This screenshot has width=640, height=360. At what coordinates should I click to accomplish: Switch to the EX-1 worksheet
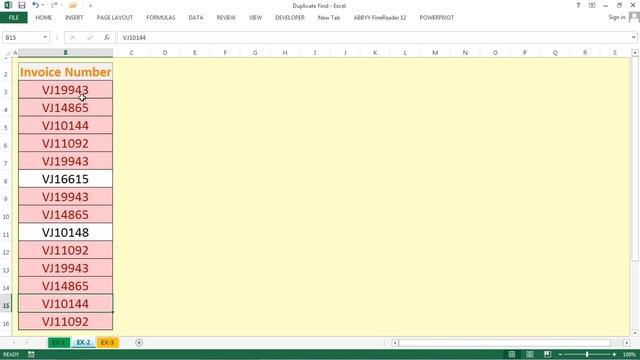pos(58,342)
